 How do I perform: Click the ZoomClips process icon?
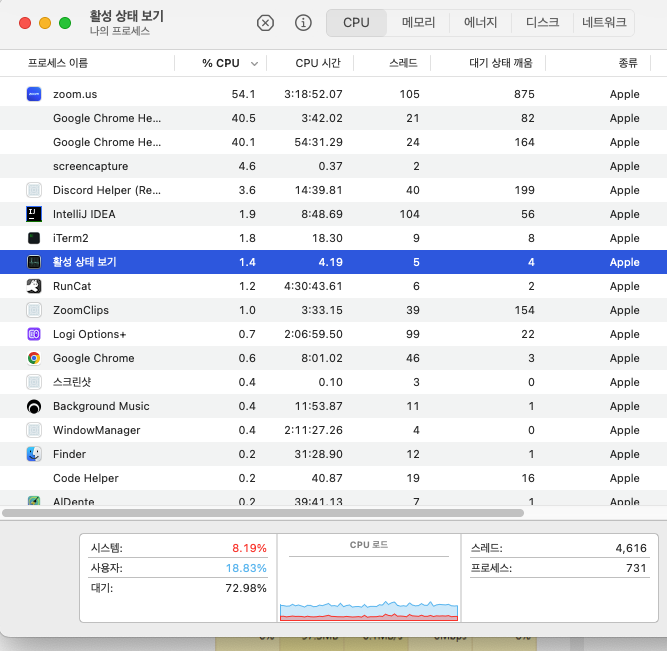coord(34,310)
